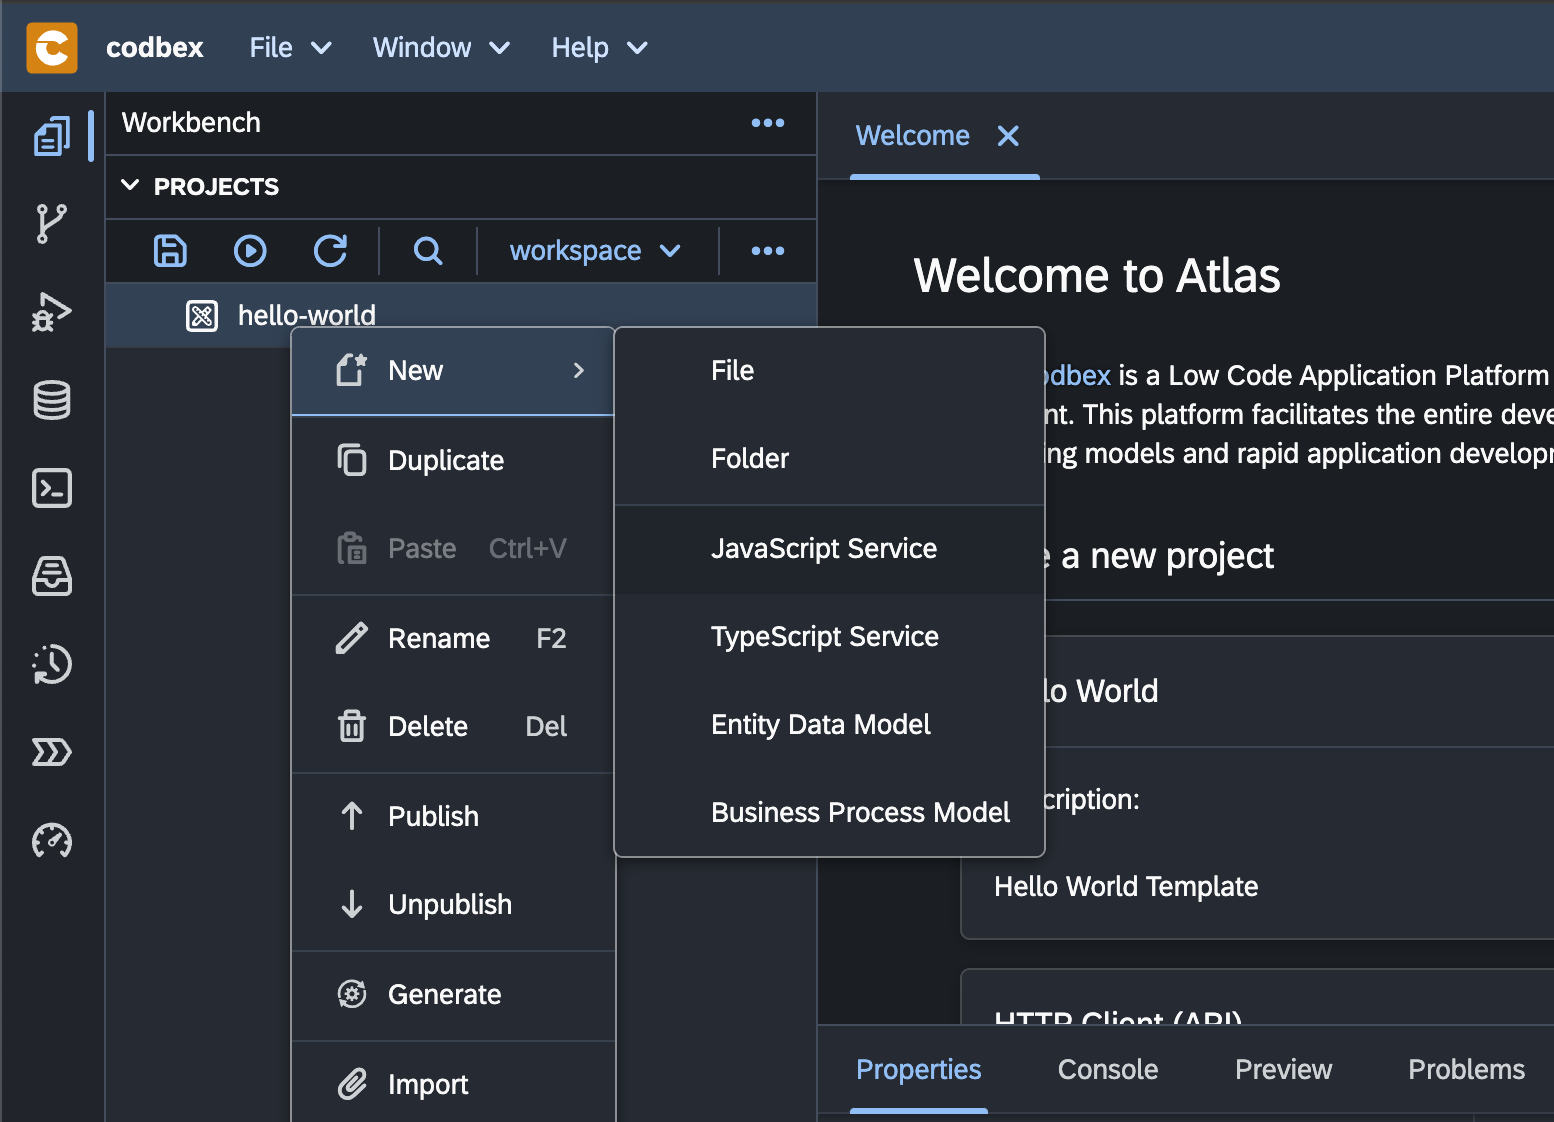Open the Terminal icon in sidebar

(x=52, y=488)
